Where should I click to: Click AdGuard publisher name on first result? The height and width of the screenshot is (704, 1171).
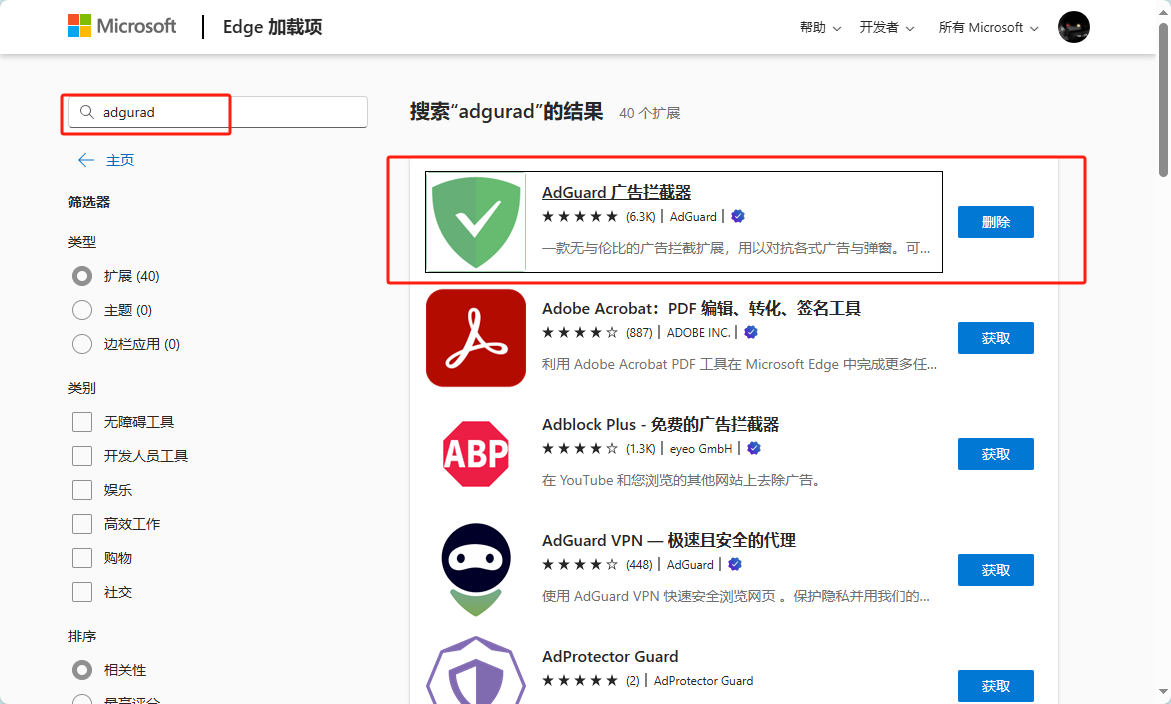(693, 217)
